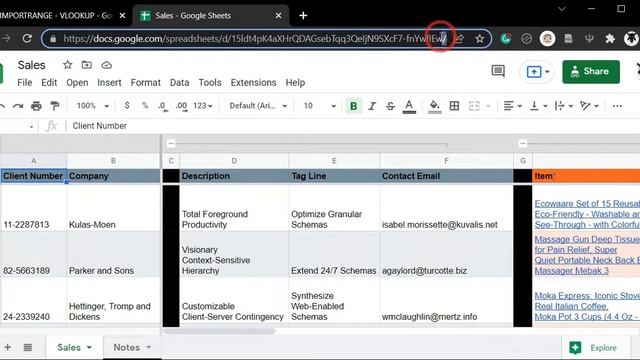The width and height of the screenshot is (640, 360).
Task: Open the comment history icon
Action: [498, 71]
